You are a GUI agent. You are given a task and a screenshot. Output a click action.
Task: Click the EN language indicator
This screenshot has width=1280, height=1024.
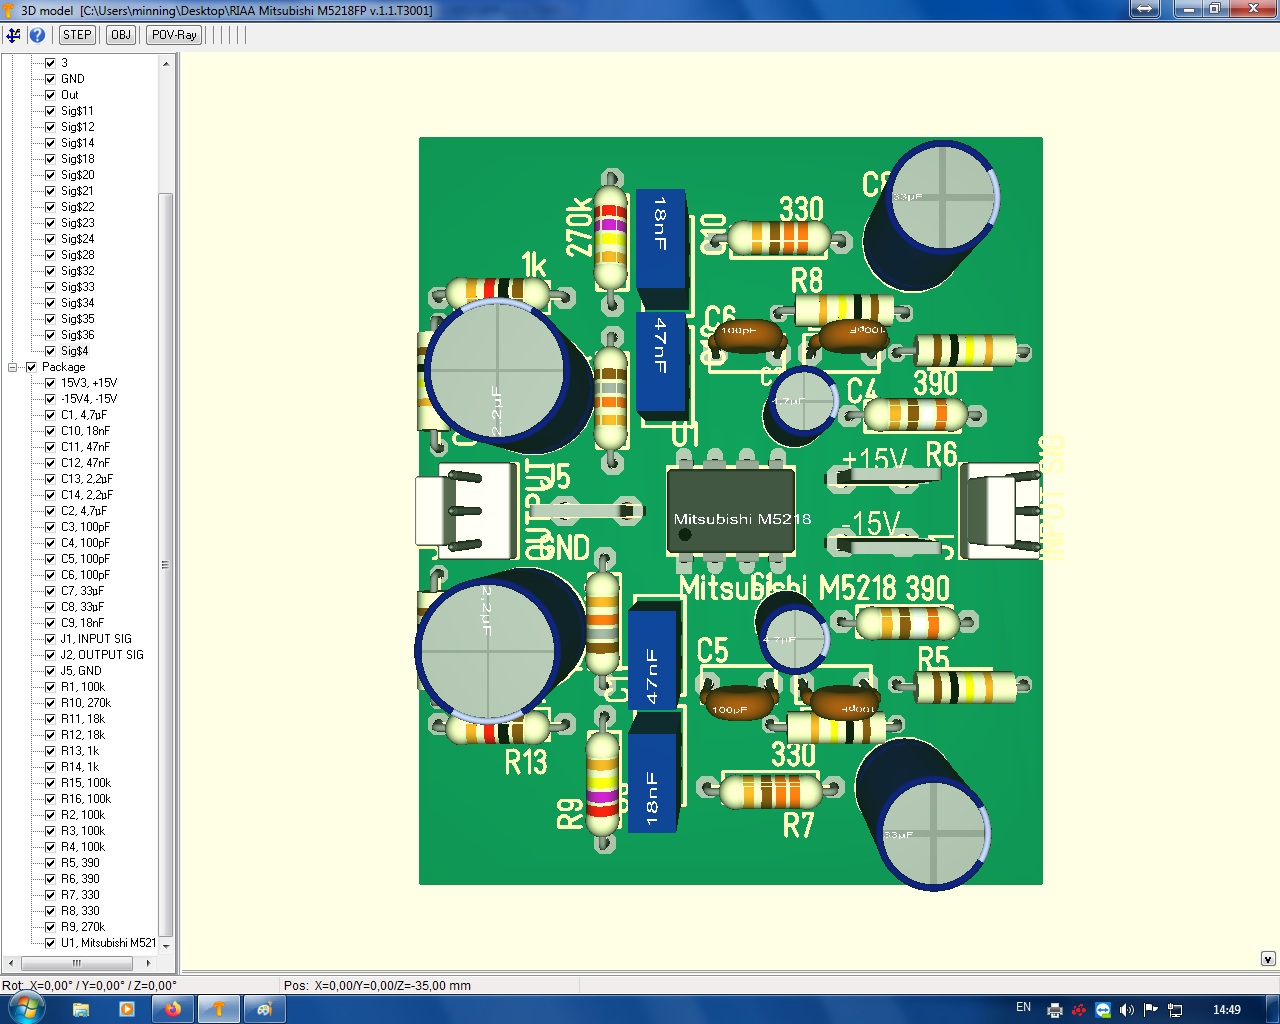[x=1023, y=1007]
